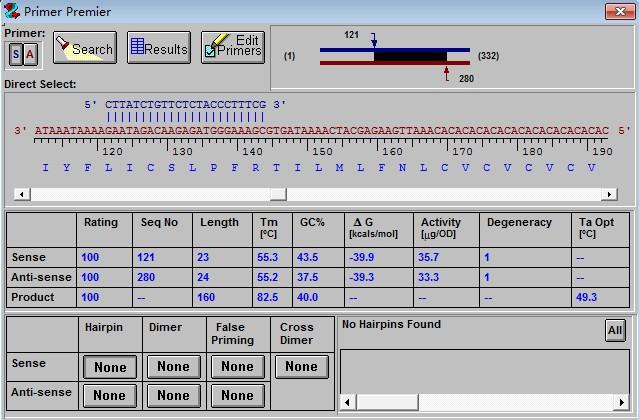Click the sequence scrollbar right arrow
This screenshot has height=420, width=639.
pyautogui.click(x=609, y=194)
